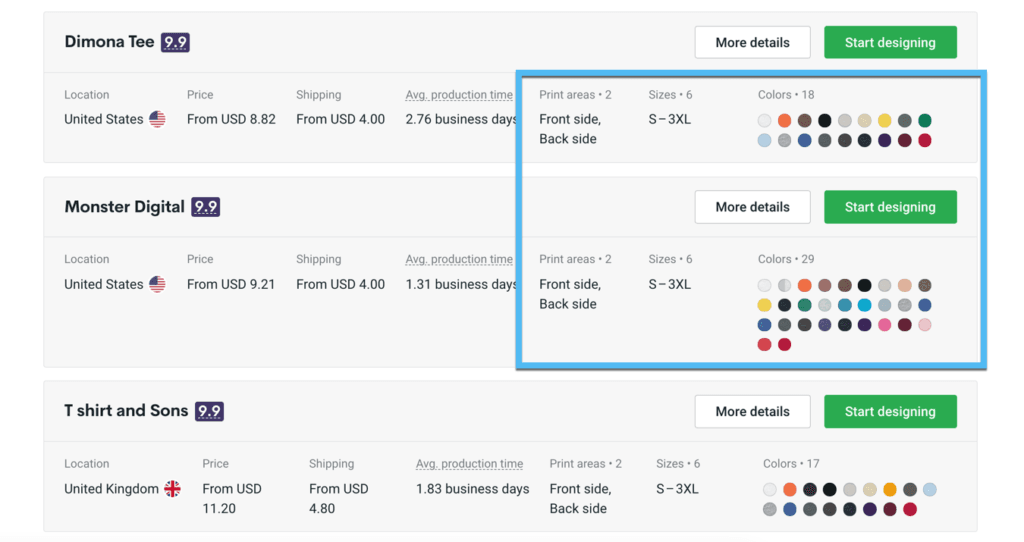Pick the bright red swatch in Dimona Tee colors
This screenshot has width=1024, height=542.
pos(925,140)
